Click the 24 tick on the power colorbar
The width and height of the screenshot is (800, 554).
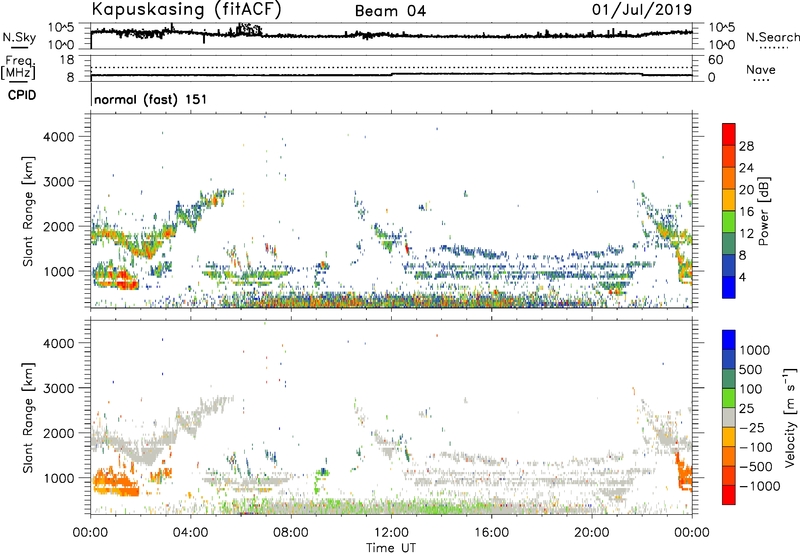[x=746, y=168]
